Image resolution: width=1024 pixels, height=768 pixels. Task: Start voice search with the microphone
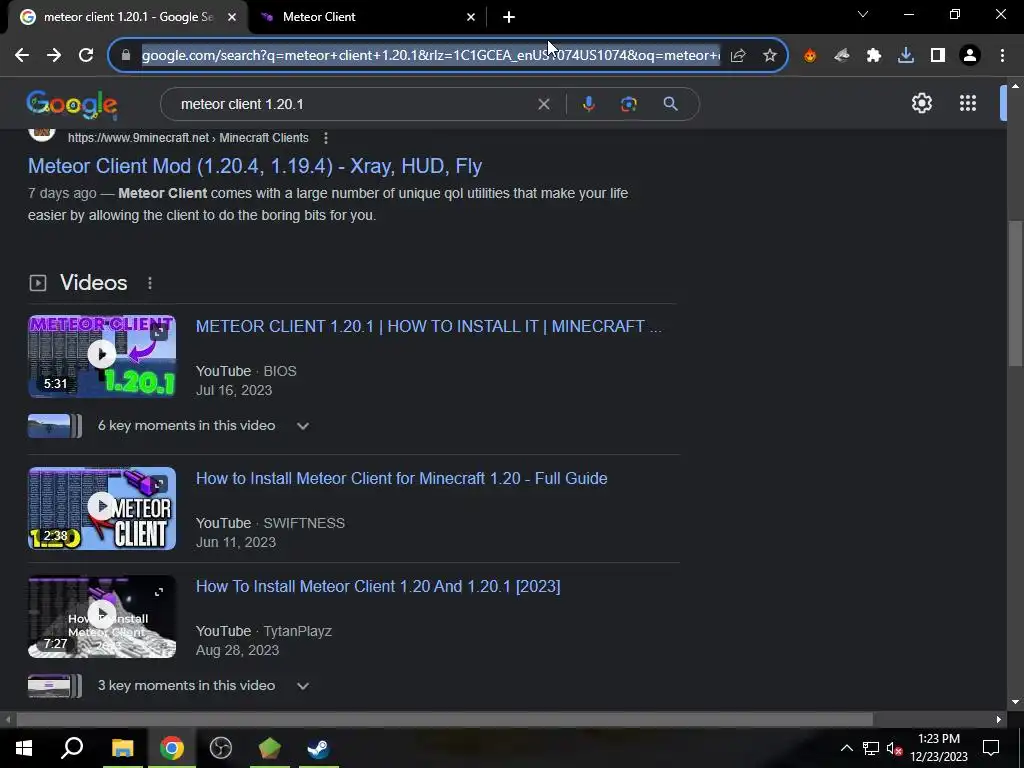coord(588,104)
